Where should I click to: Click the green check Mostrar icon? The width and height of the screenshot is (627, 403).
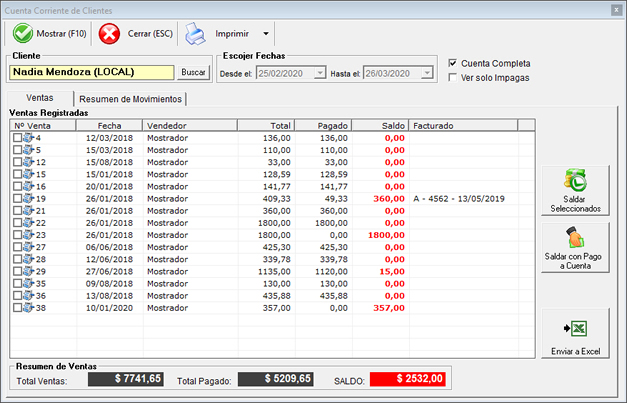pyautogui.click(x=23, y=34)
